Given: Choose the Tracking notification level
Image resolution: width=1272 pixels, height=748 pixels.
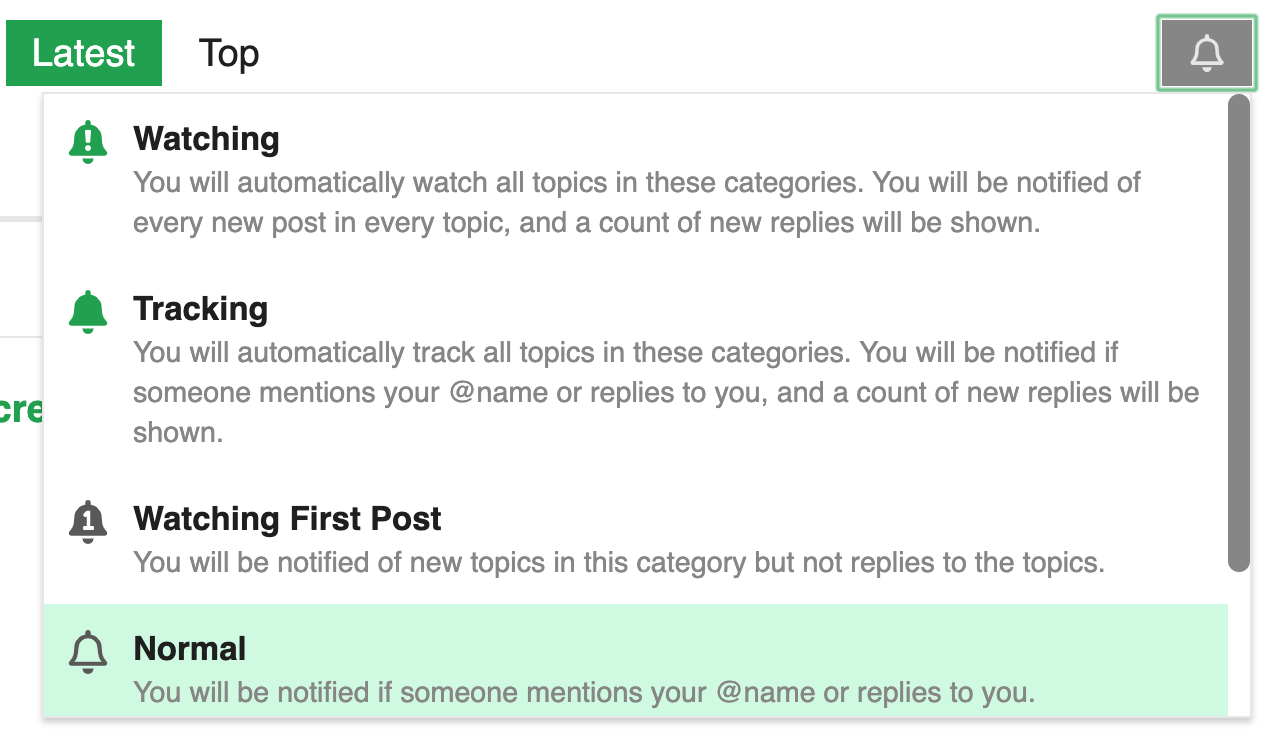Looking at the screenshot, I should (200, 309).
